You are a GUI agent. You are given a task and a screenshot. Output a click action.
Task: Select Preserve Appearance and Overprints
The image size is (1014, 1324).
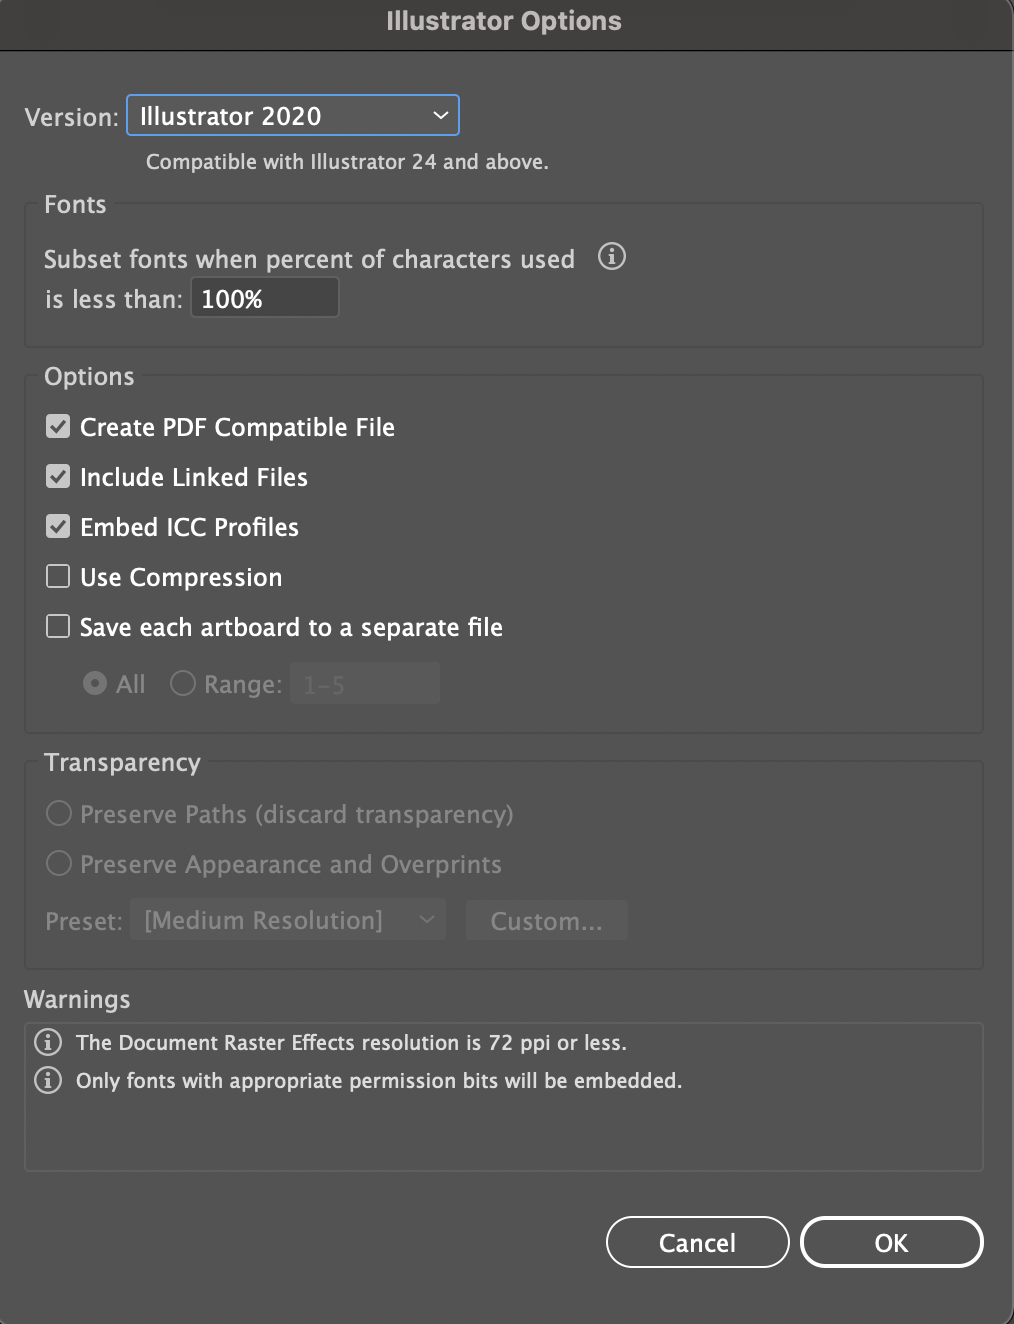[58, 863]
